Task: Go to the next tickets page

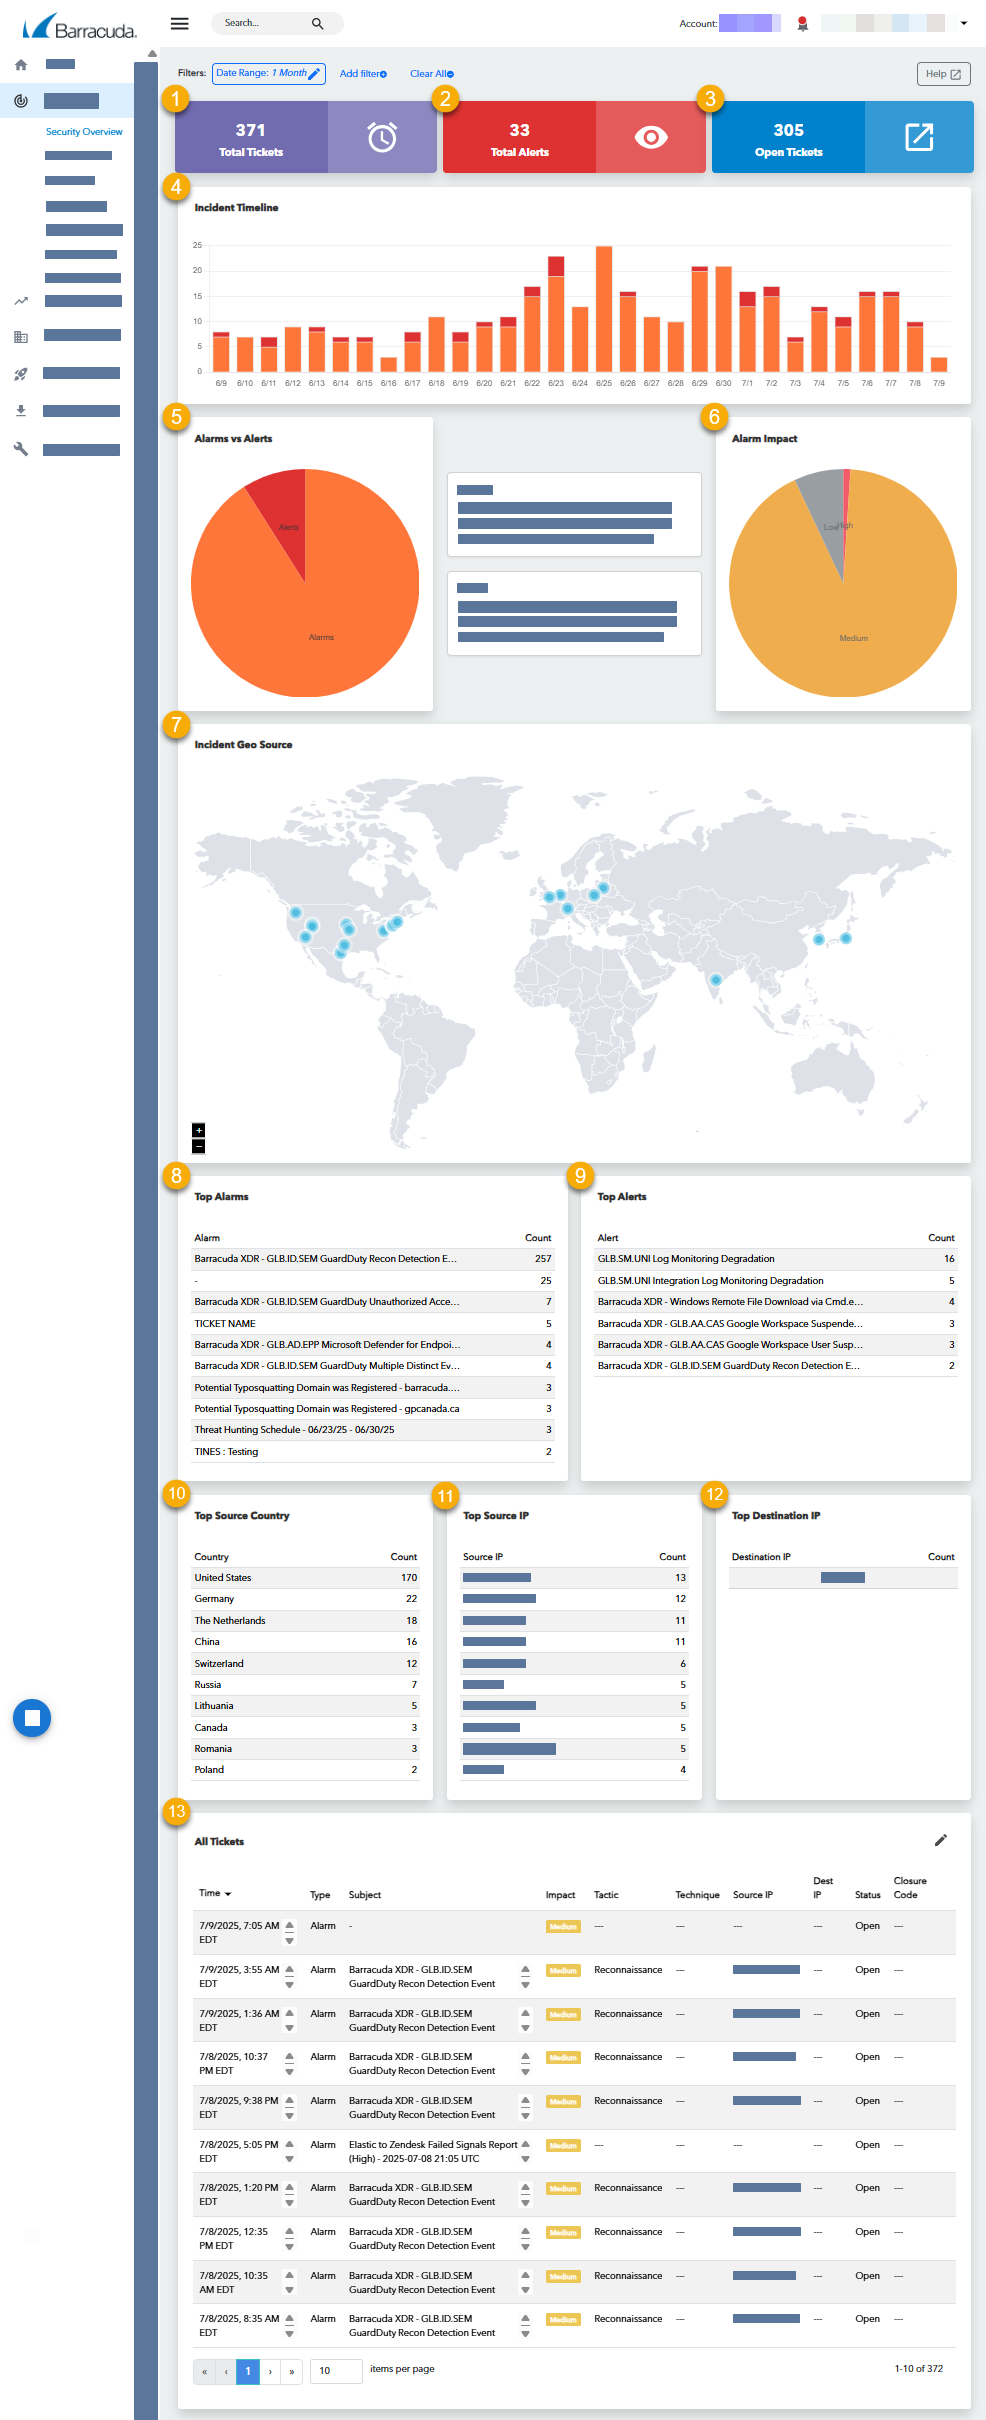Action: [270, 2371]
